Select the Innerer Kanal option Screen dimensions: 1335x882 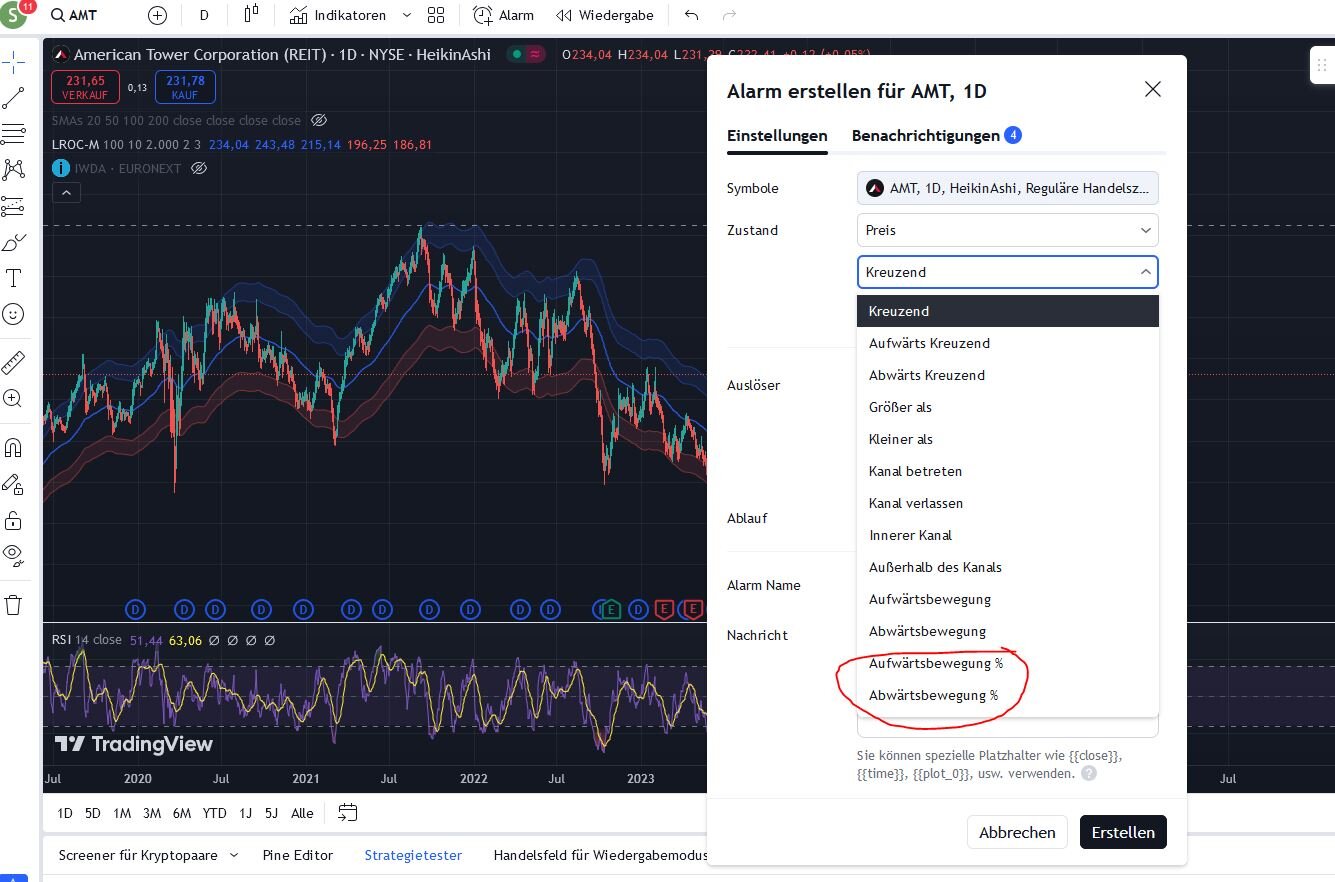(1008, 535)
